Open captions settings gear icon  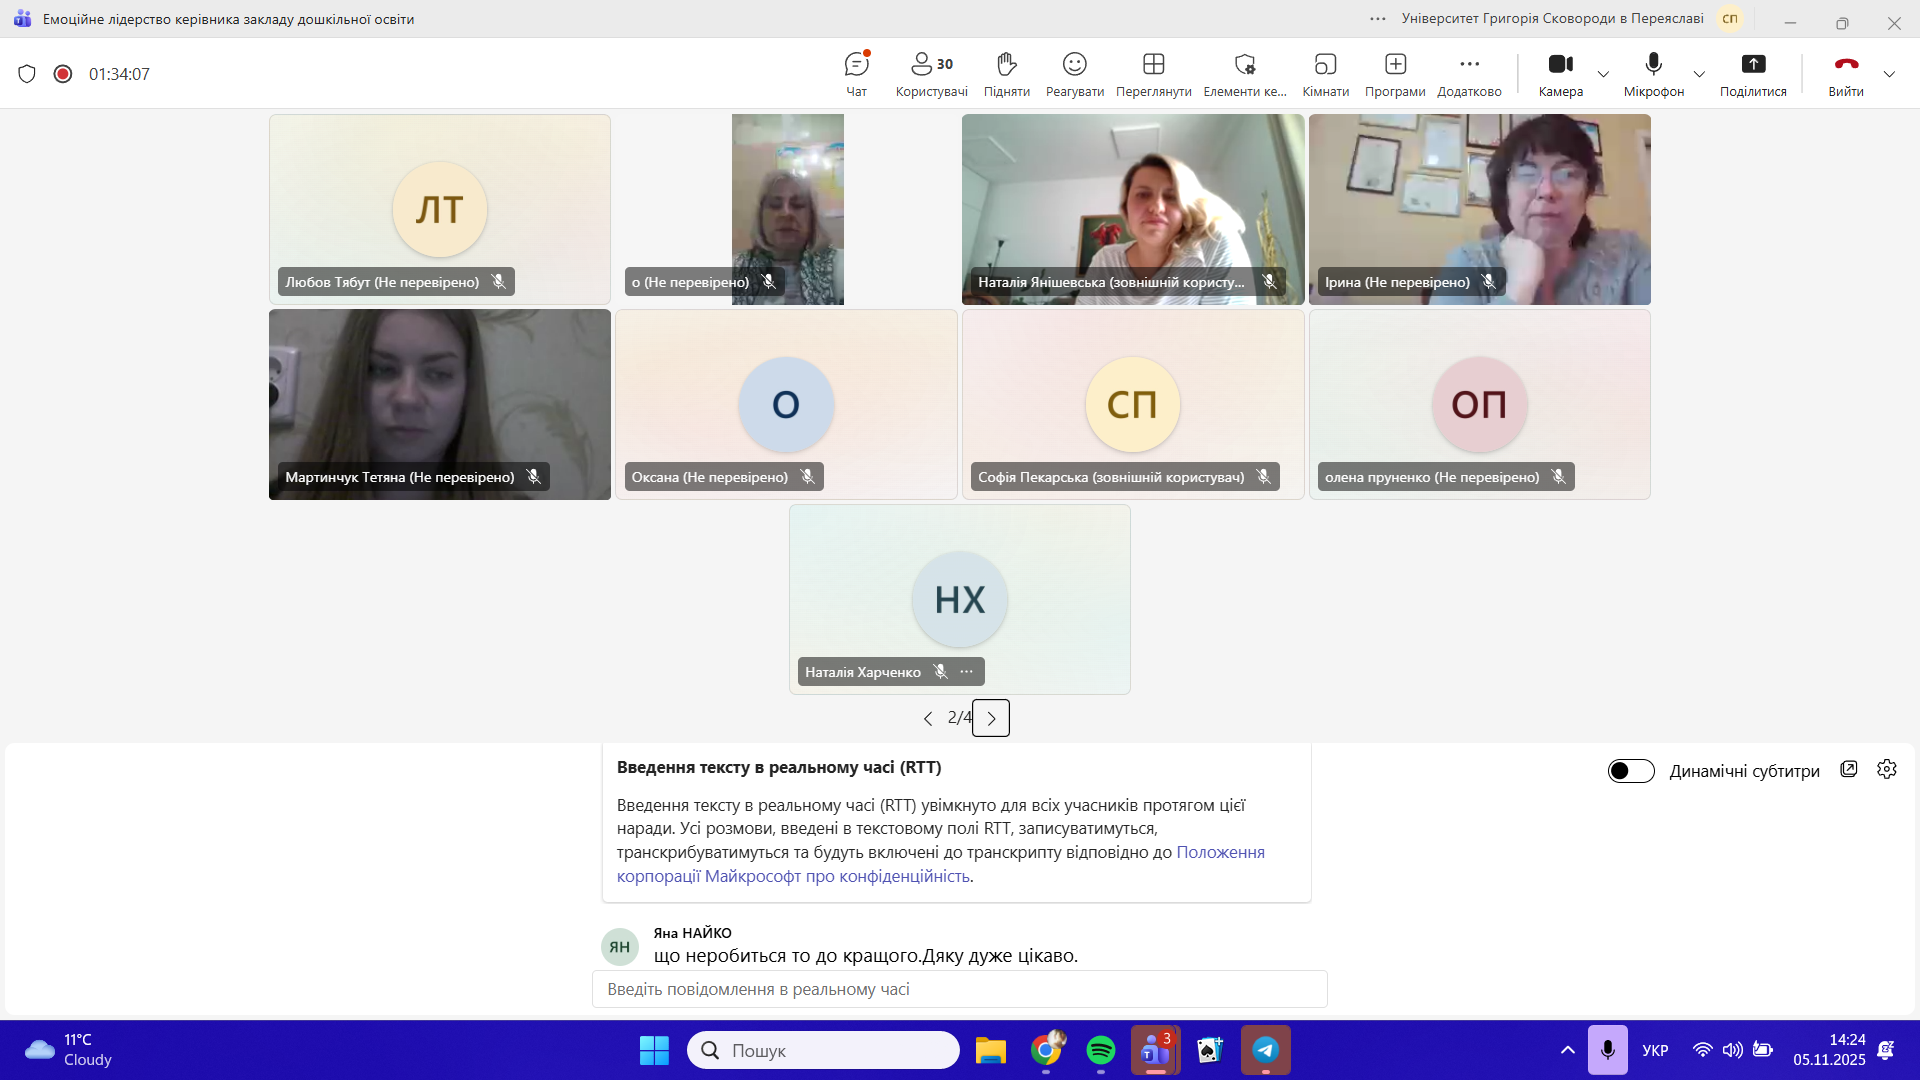point(1886,769)
